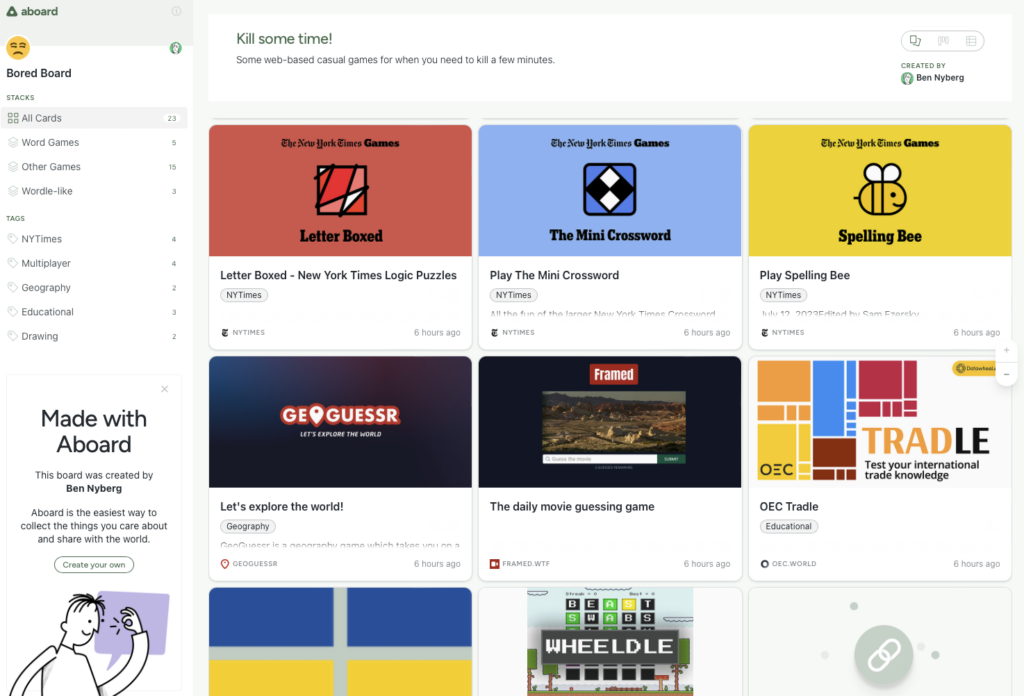Open the Play Spelling Bee title

805,276
